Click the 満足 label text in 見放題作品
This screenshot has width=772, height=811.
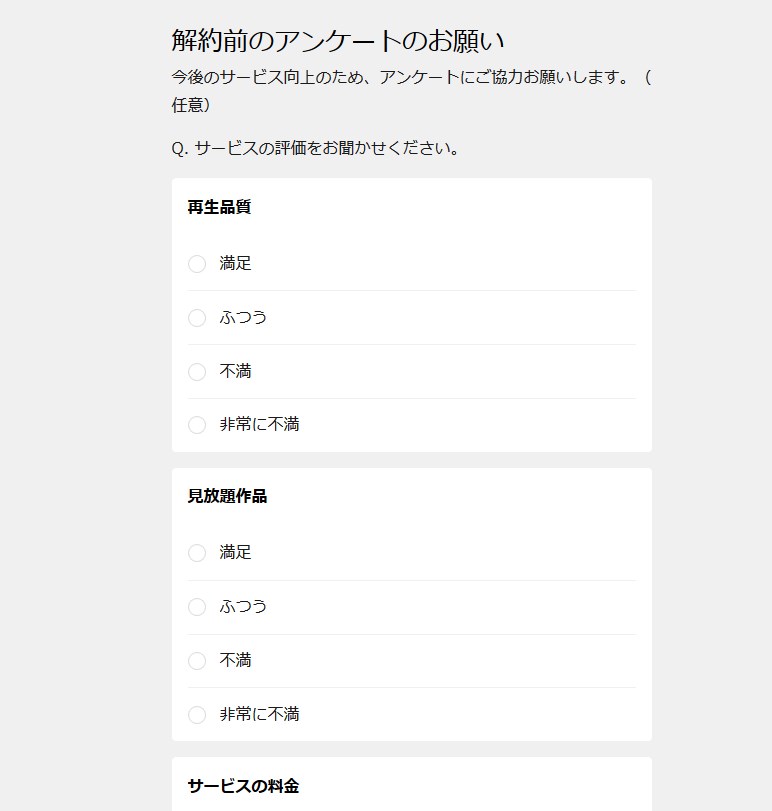click(235, 552)
